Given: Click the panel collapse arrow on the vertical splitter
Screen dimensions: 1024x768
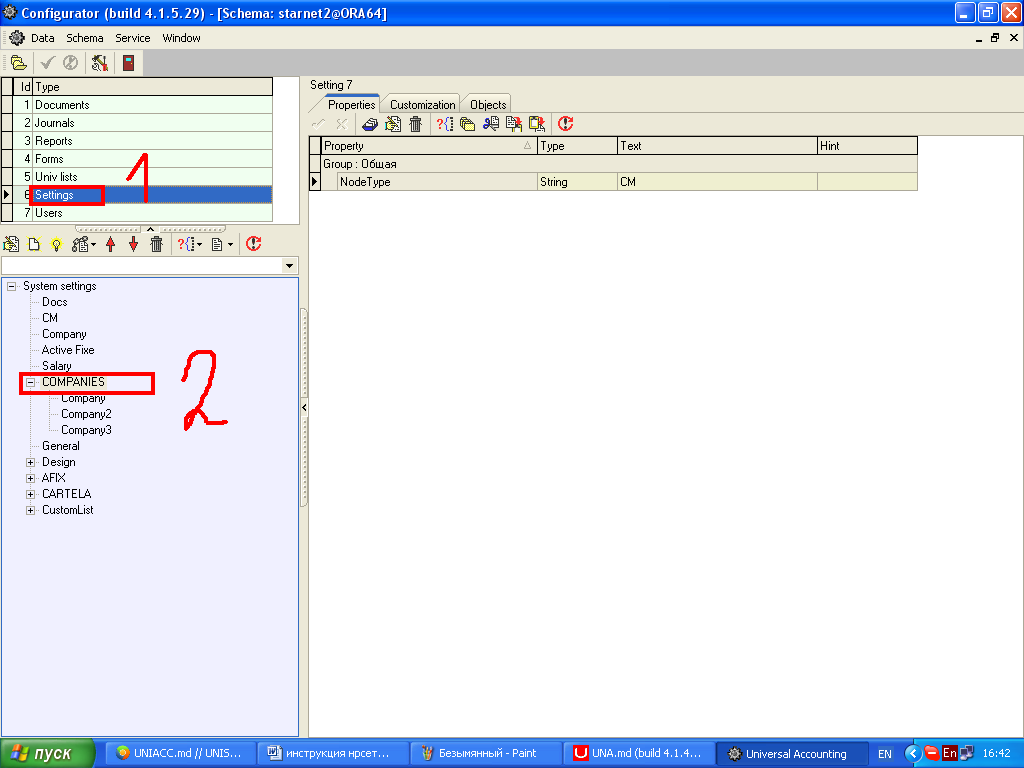Looking at the screenshot, I should point(304,408).
